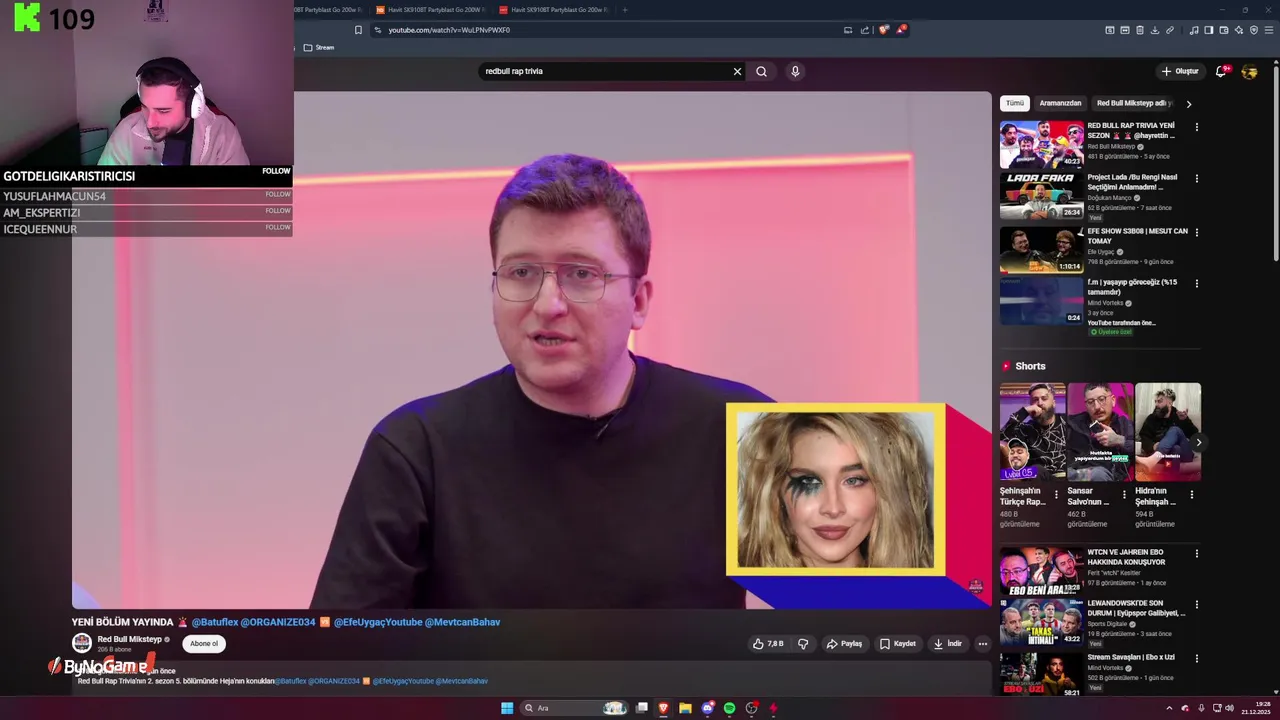Open options for Sansar Salvo'nun short
The image size is (1280, 720).
(x=1124, y=494)
